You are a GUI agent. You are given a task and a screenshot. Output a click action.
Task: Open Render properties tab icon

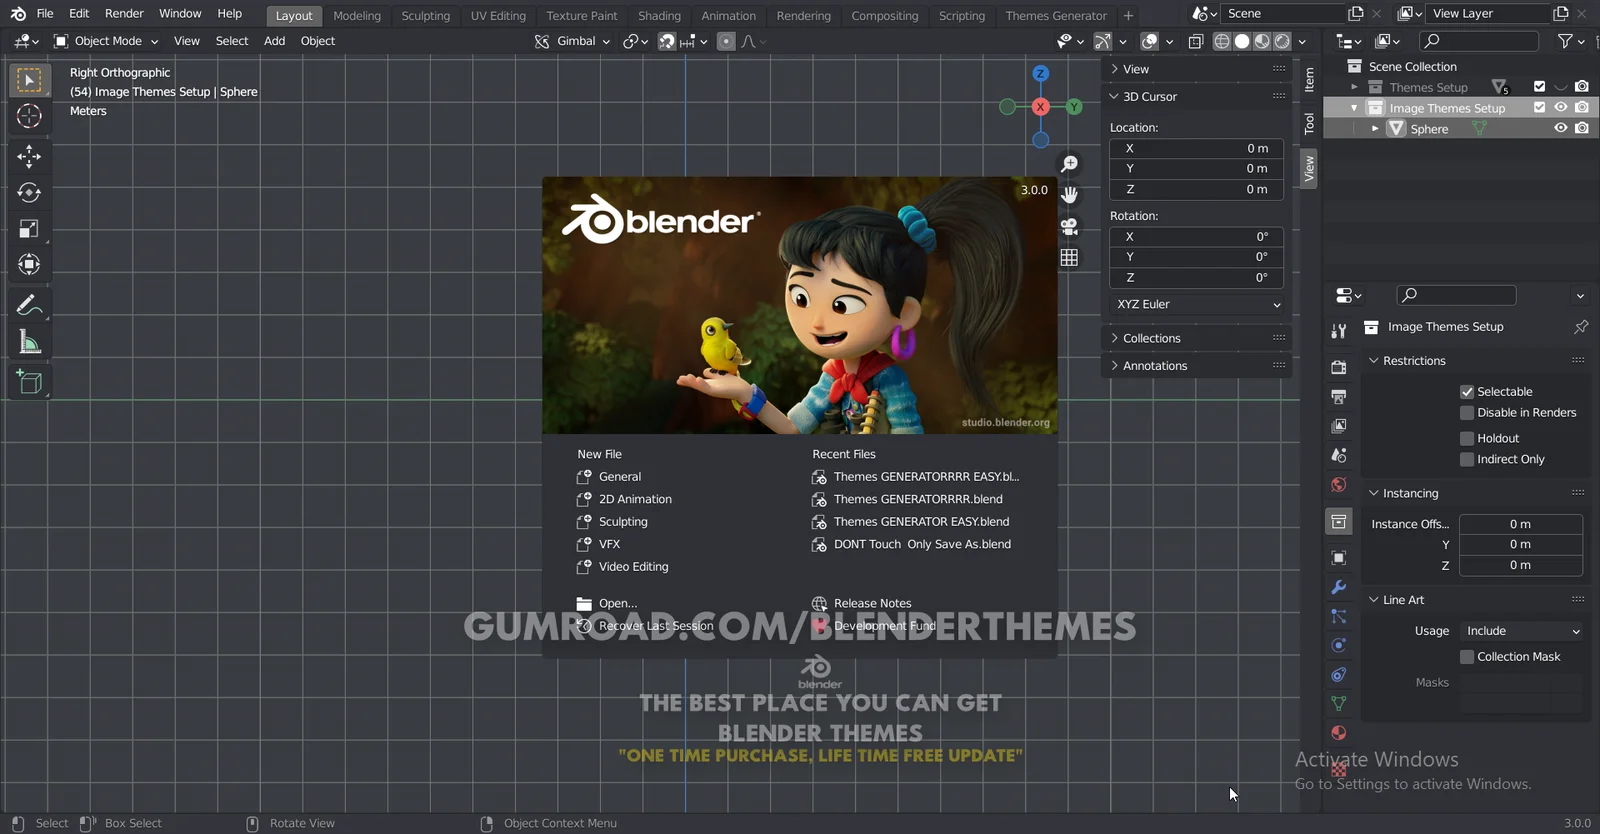coord(1339,367)
